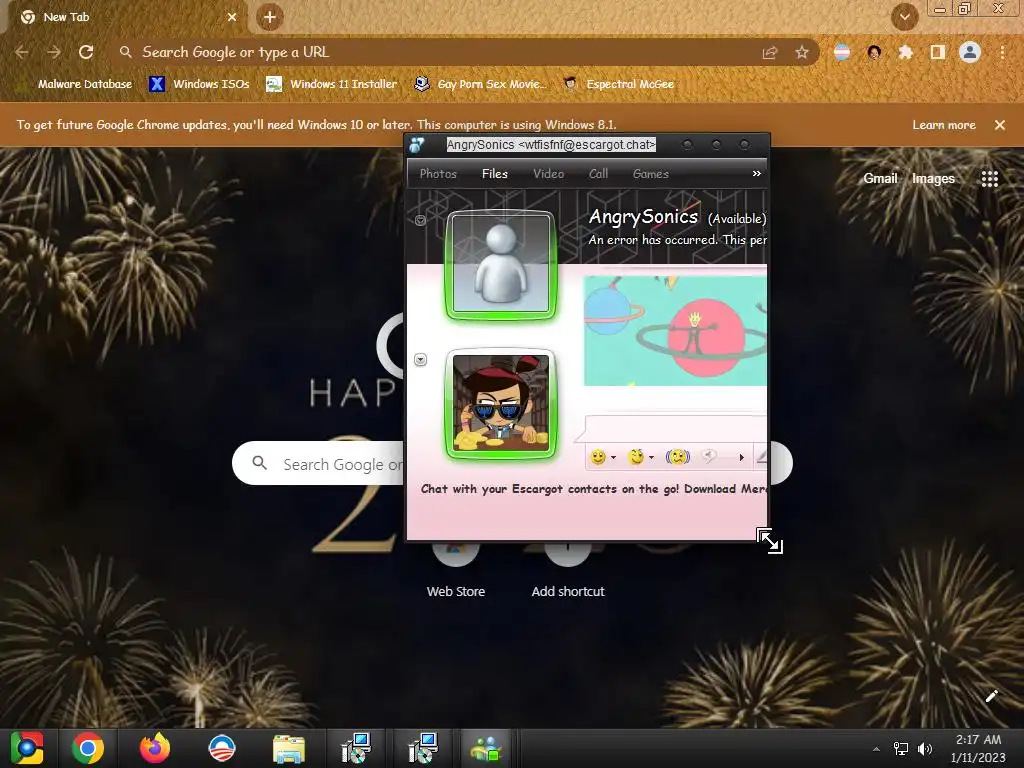
Task: Bookmark this tab with the star icon
Action: (801, 52)
